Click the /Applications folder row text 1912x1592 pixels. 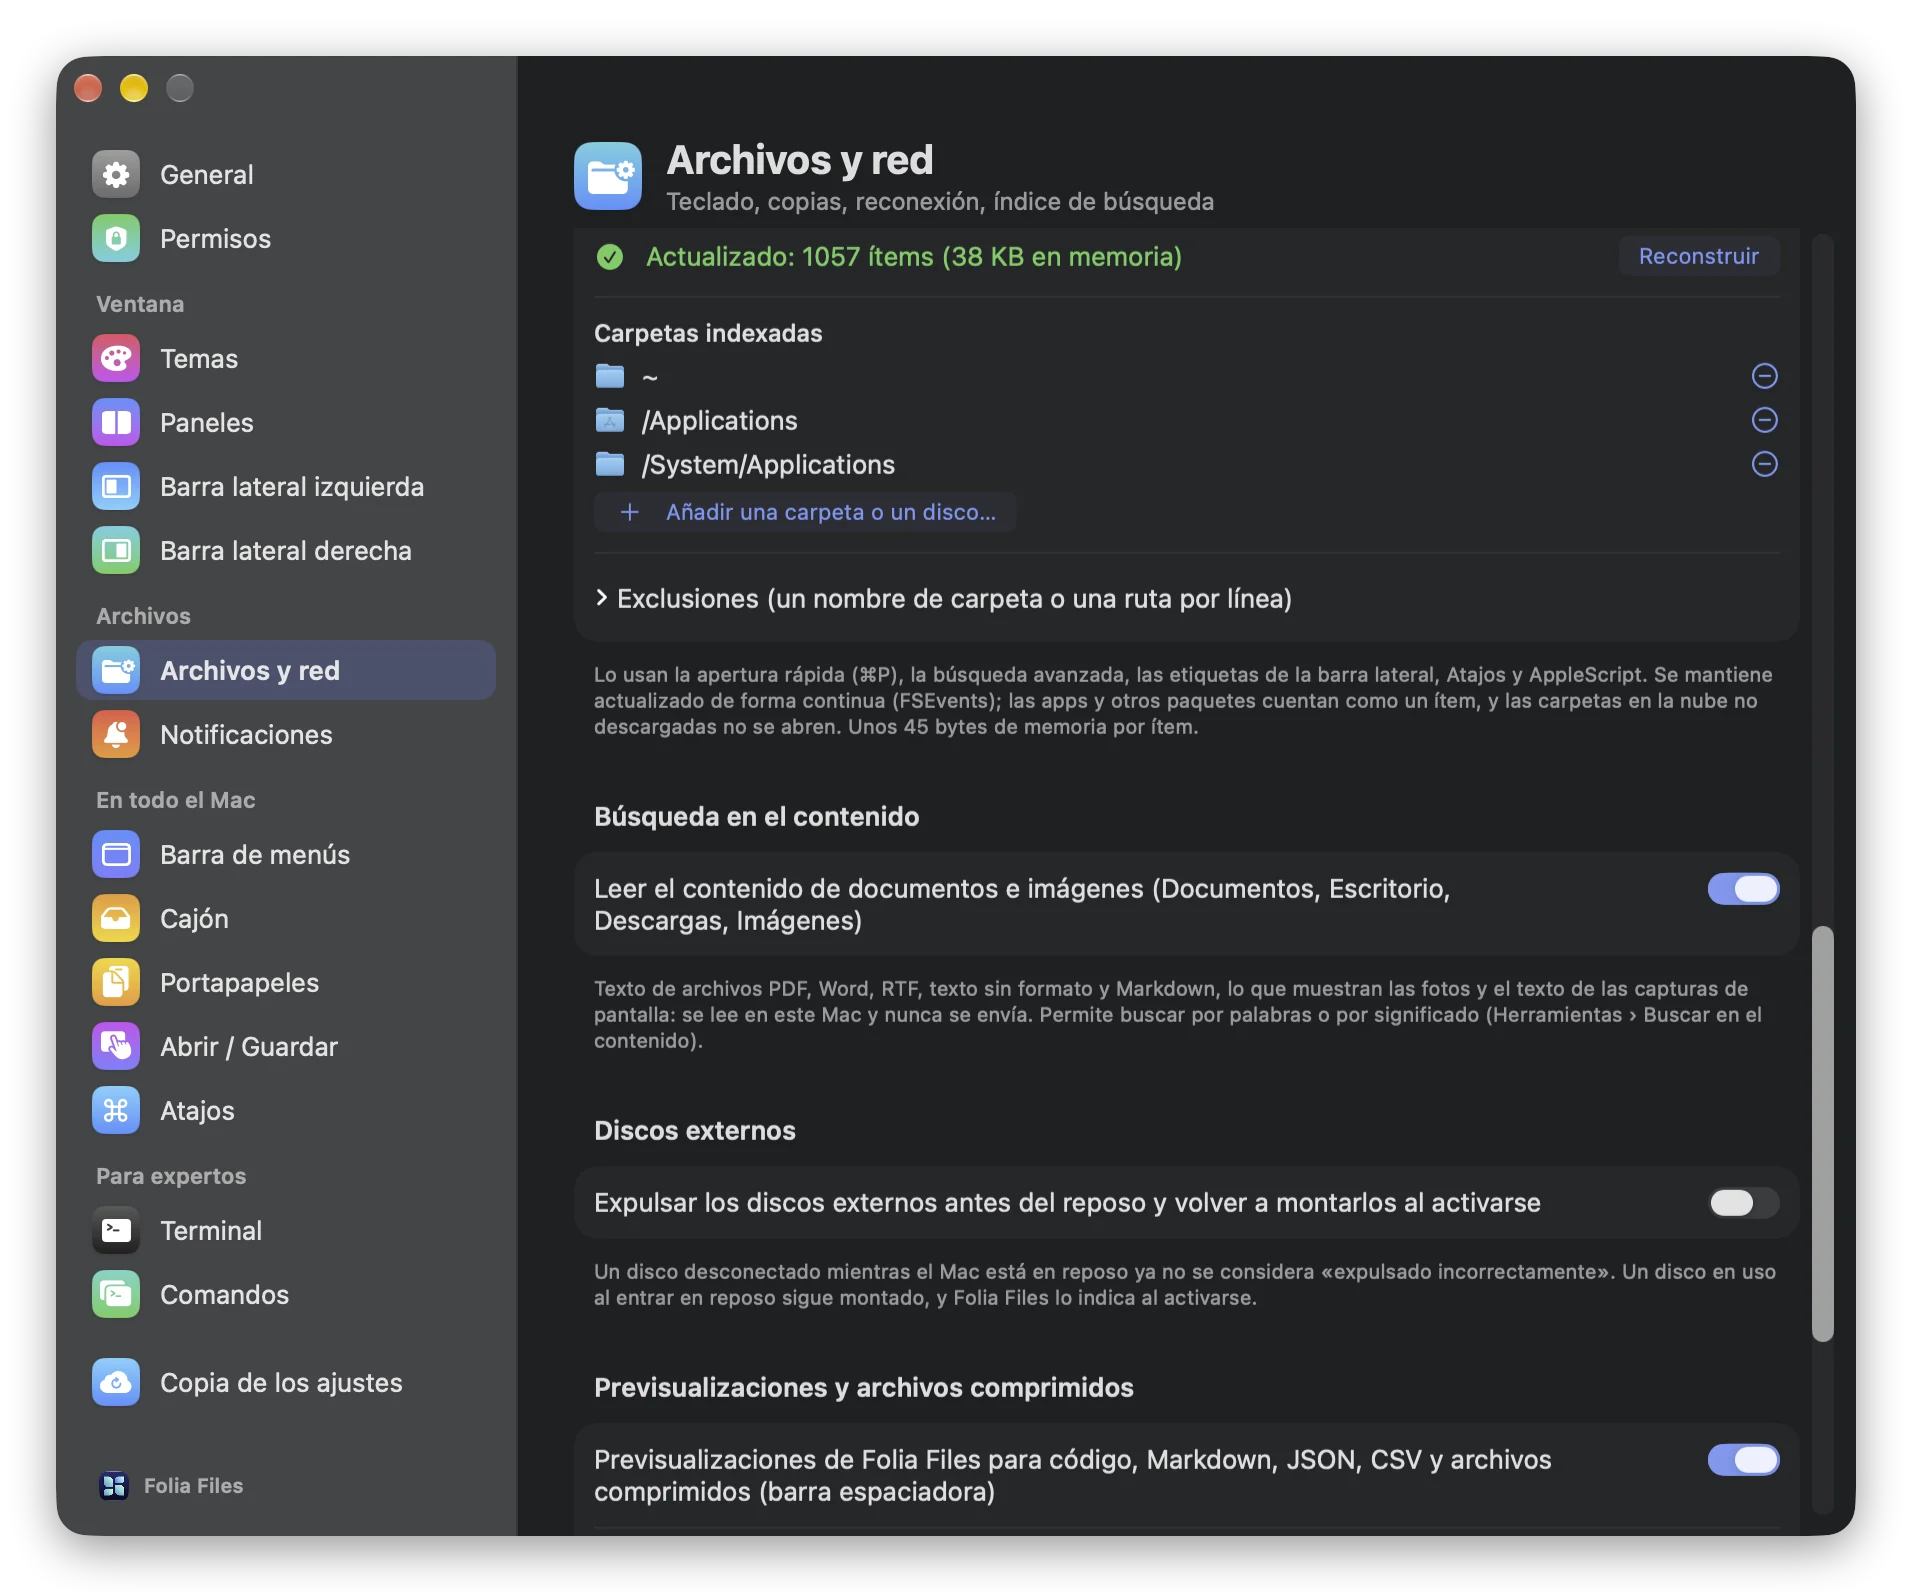pos(720,421)
